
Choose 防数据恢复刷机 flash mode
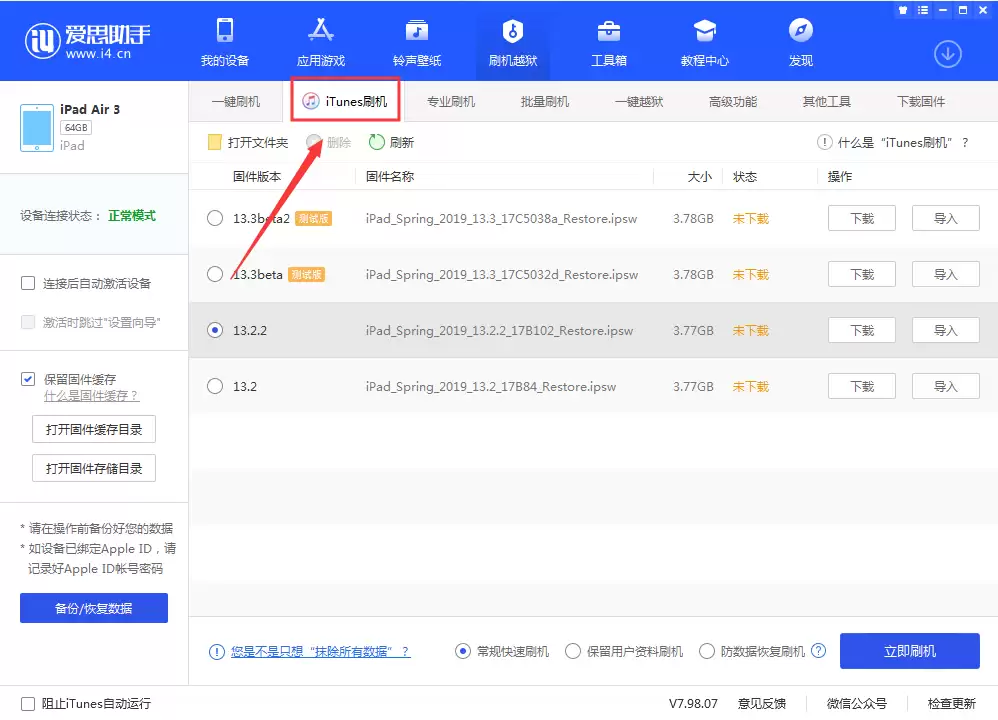click(x=706, y=651)
